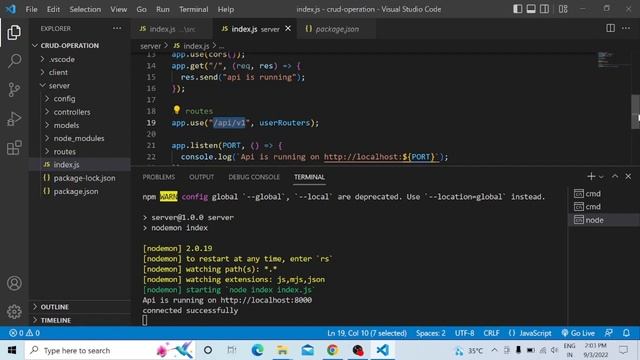Open editor More Actions ellipsis
This screenshot has height=360, width=640.
[626, 28]
